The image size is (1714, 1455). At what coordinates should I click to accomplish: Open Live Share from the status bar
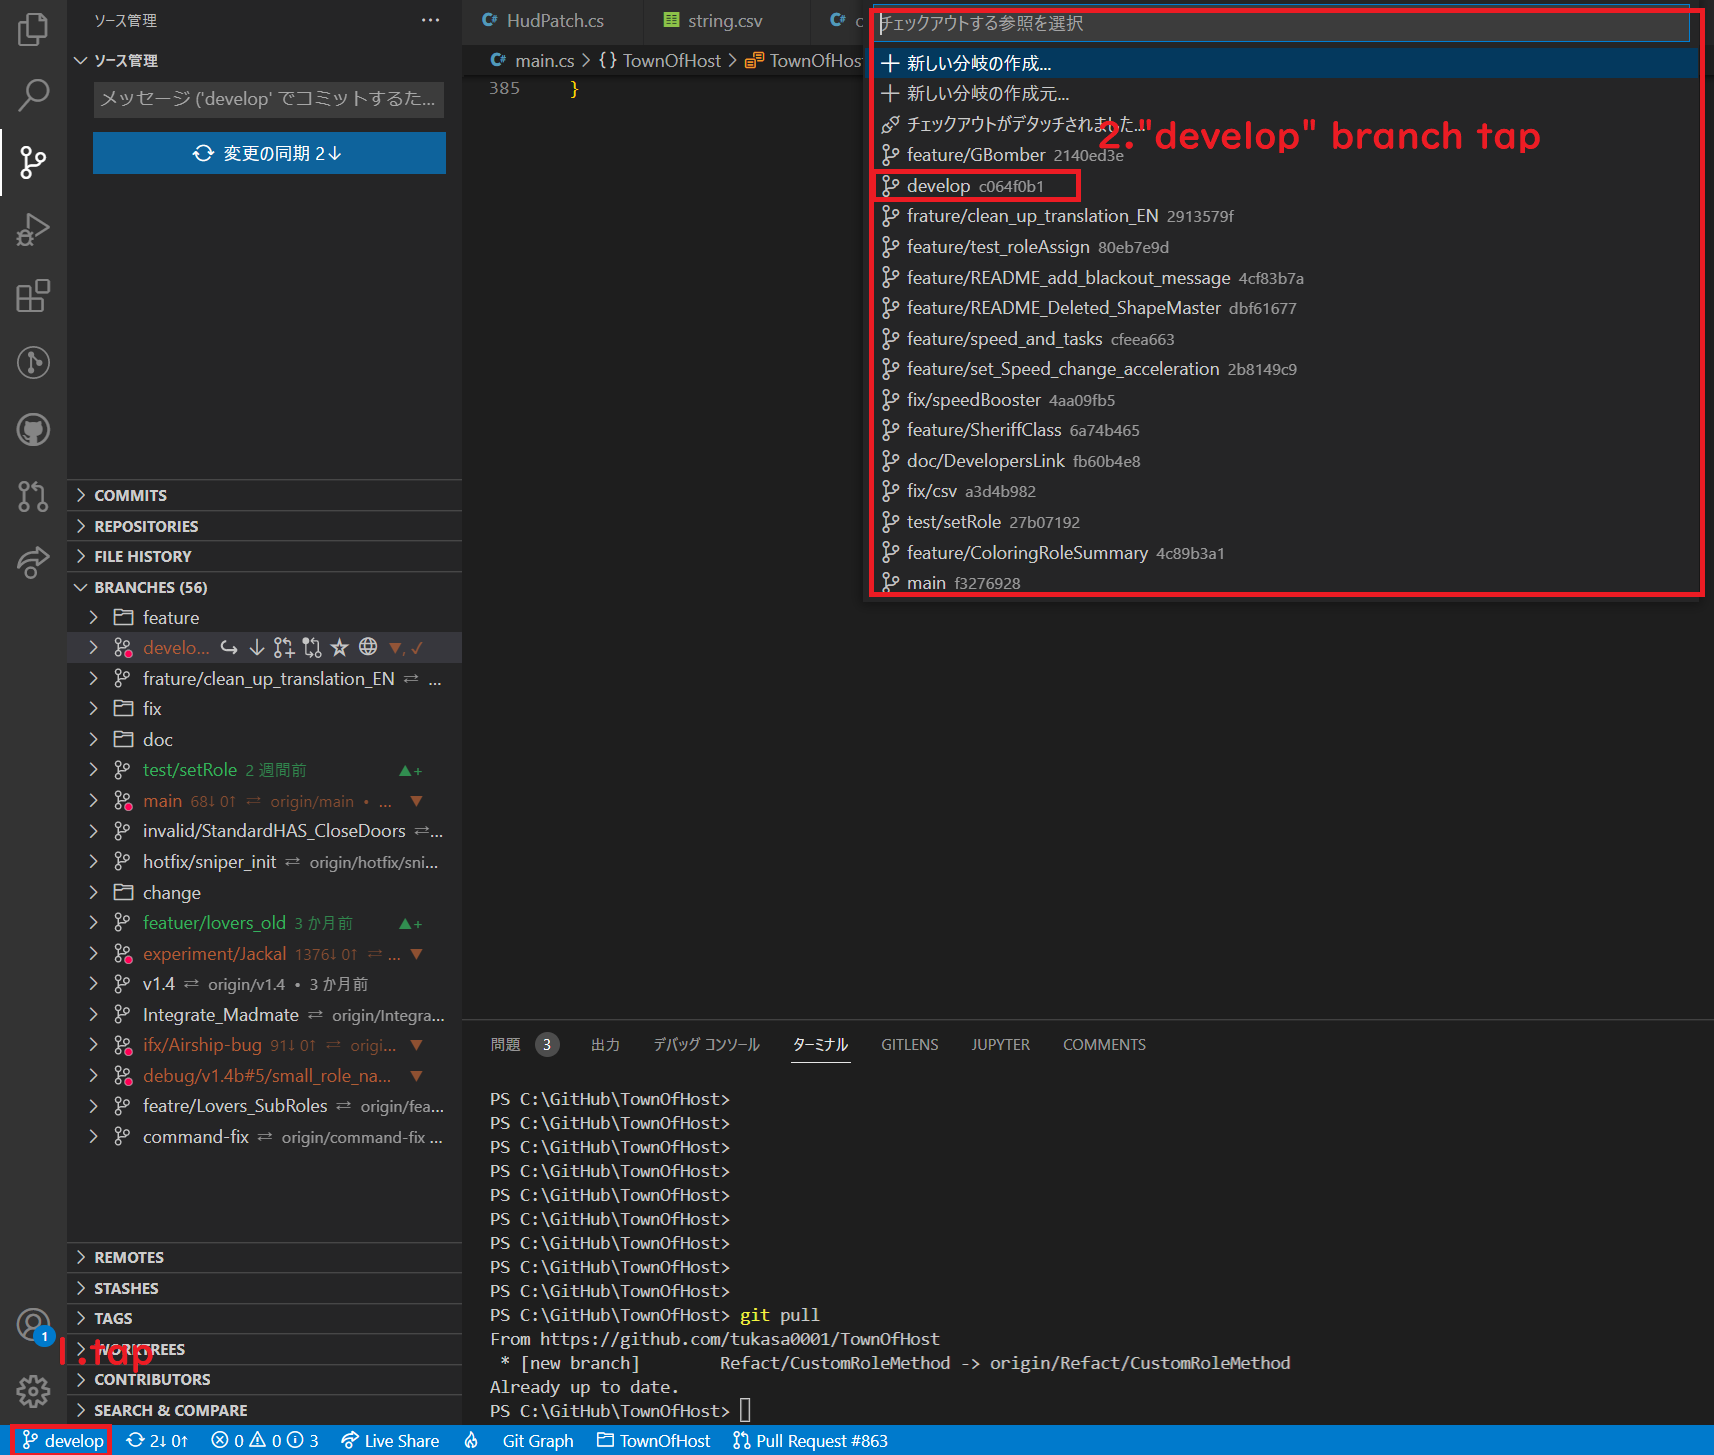[390, 1441]
